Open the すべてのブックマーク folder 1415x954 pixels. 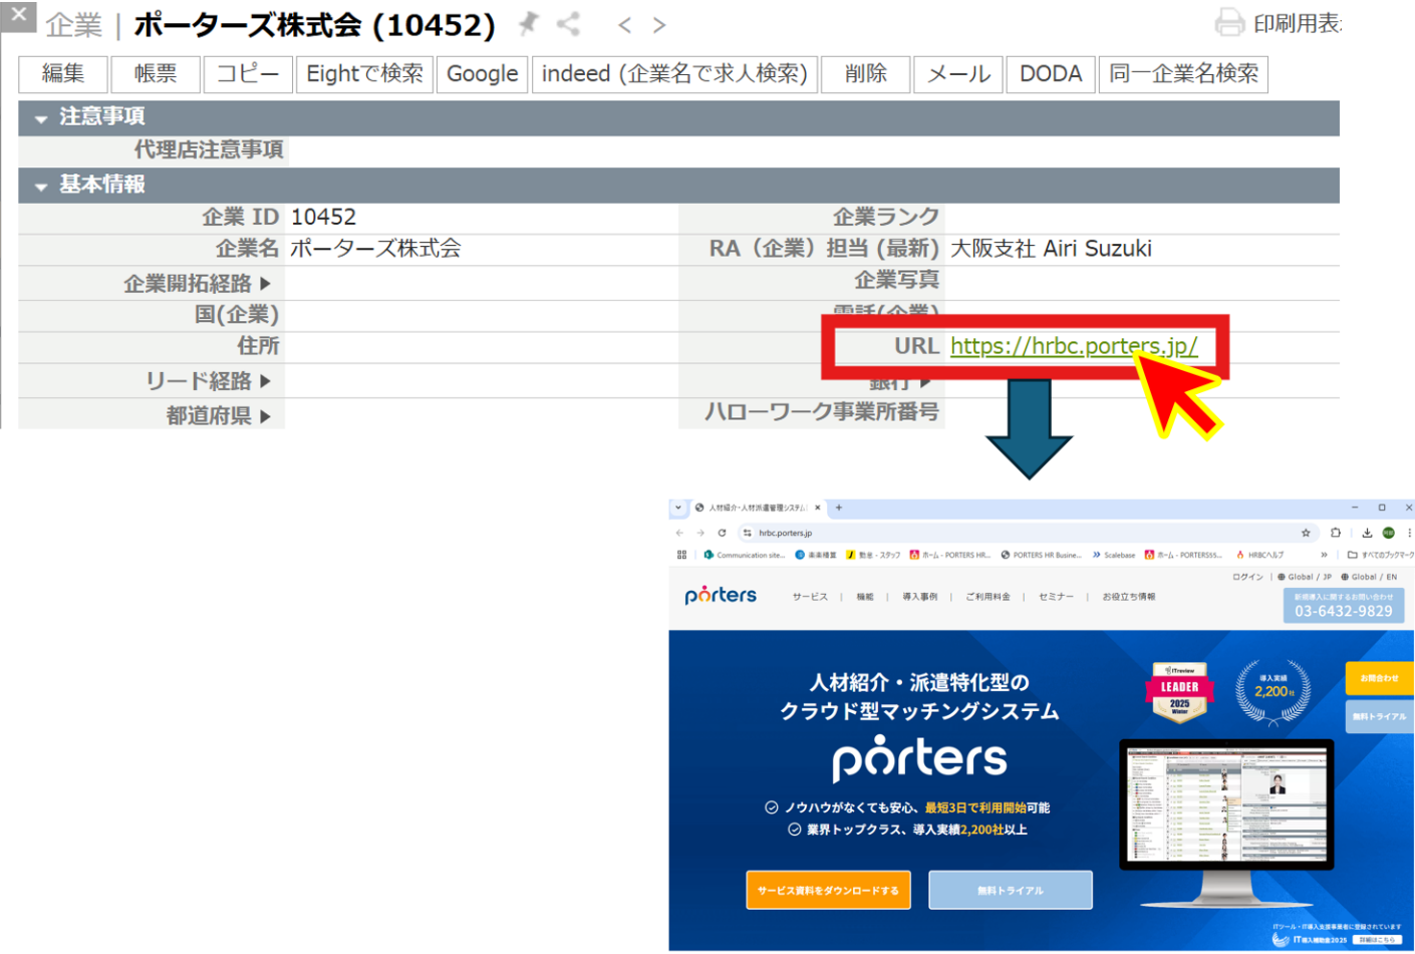tap(1380, 555)
